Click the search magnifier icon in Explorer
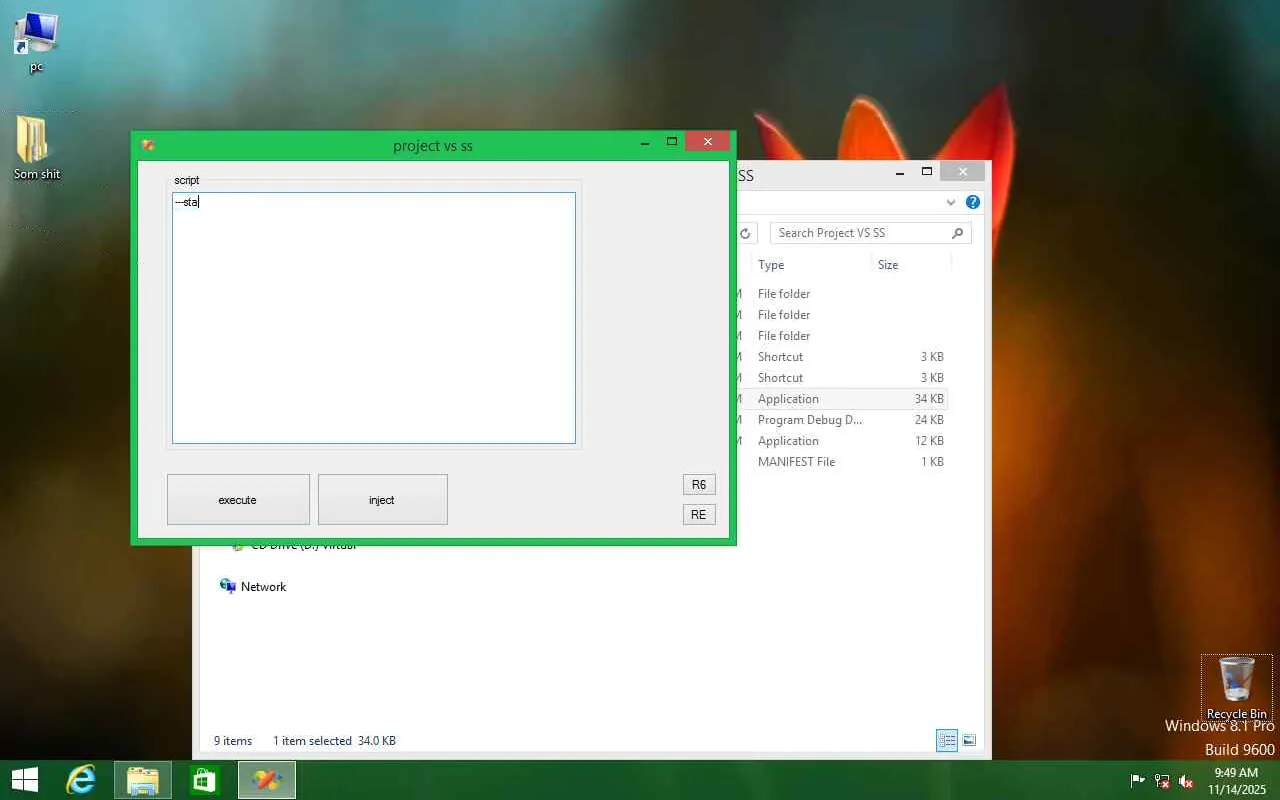This screenshot has width=1280, height=800. (957, 233)
